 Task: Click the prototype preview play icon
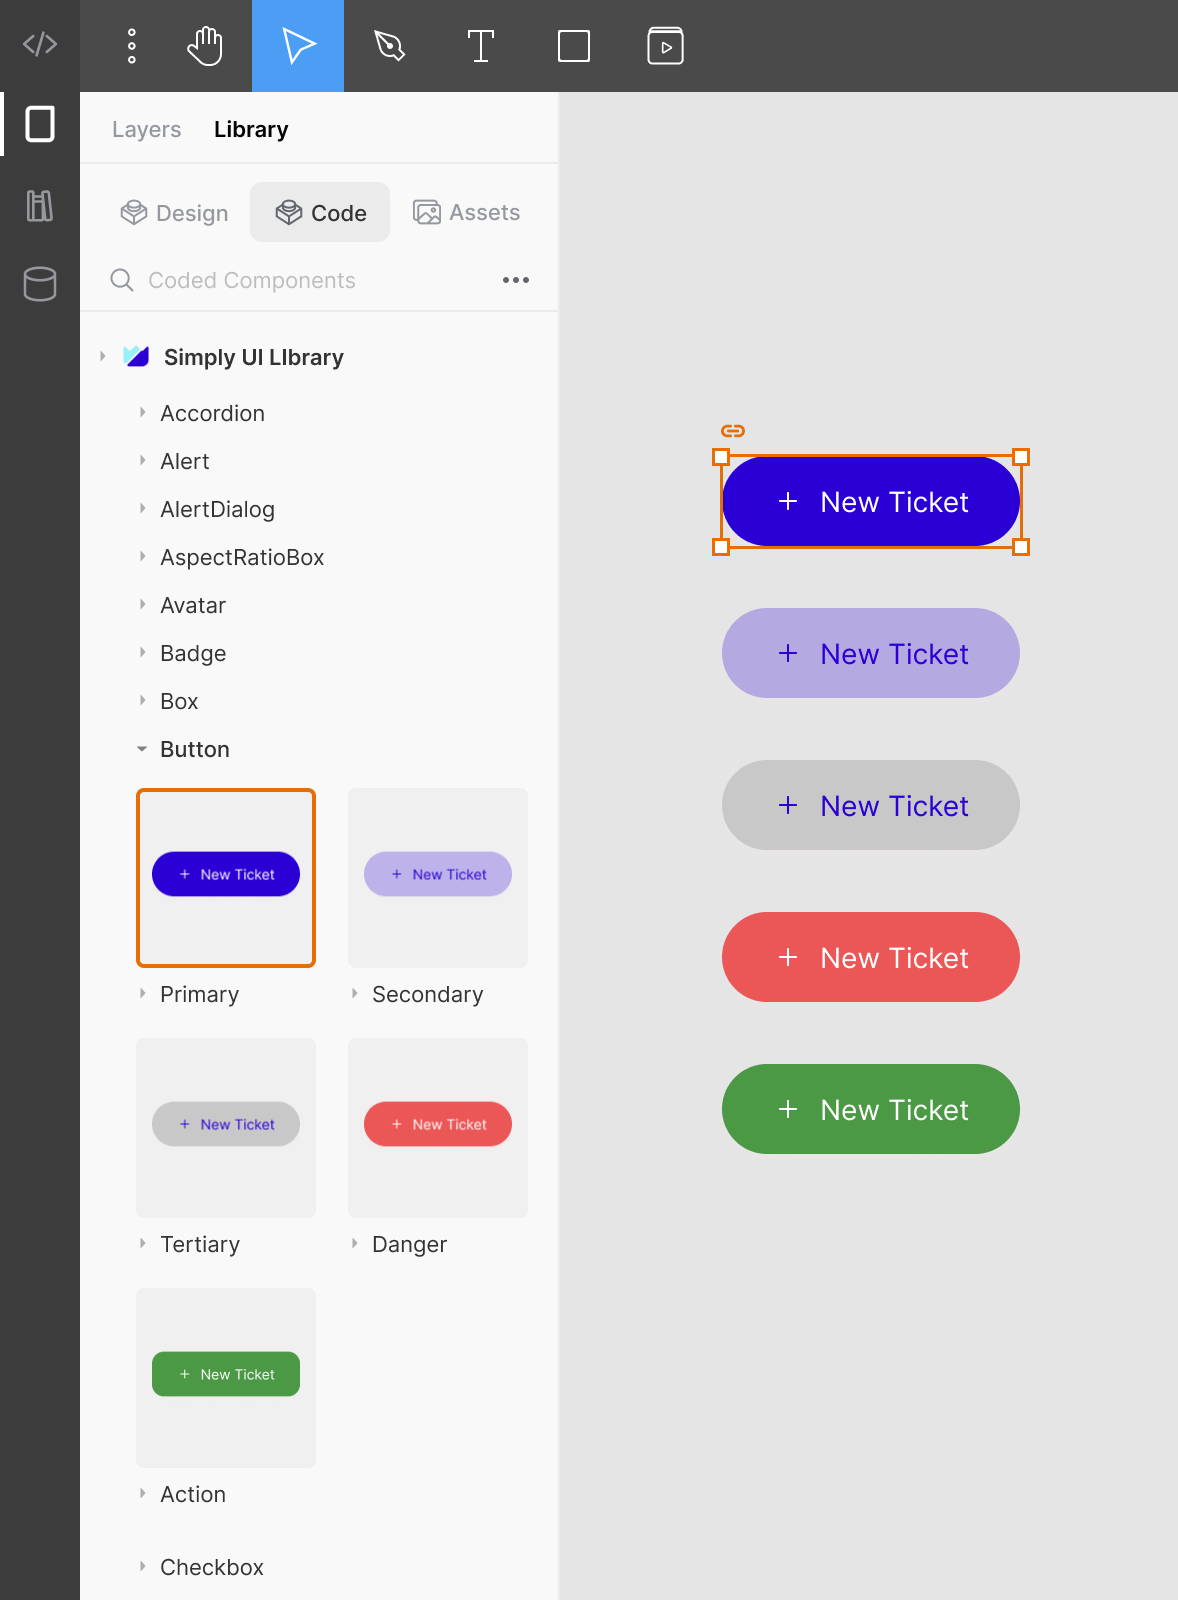point(665,46)
